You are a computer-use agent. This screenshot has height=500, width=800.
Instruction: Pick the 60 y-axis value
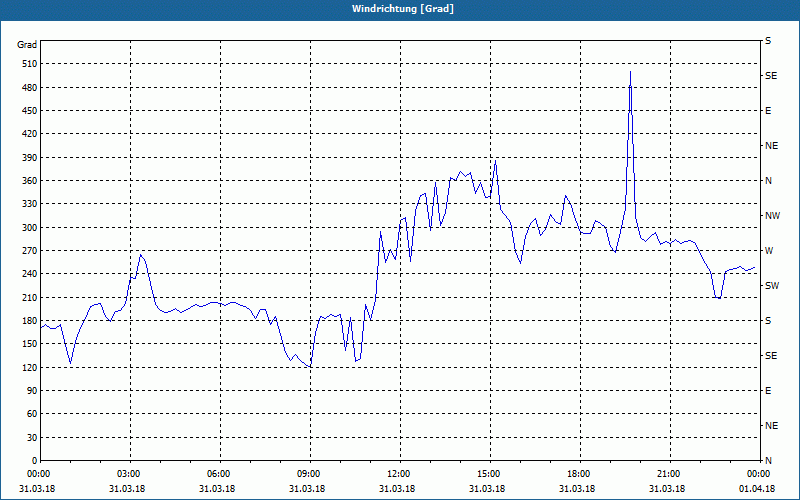tap(32, 414)
